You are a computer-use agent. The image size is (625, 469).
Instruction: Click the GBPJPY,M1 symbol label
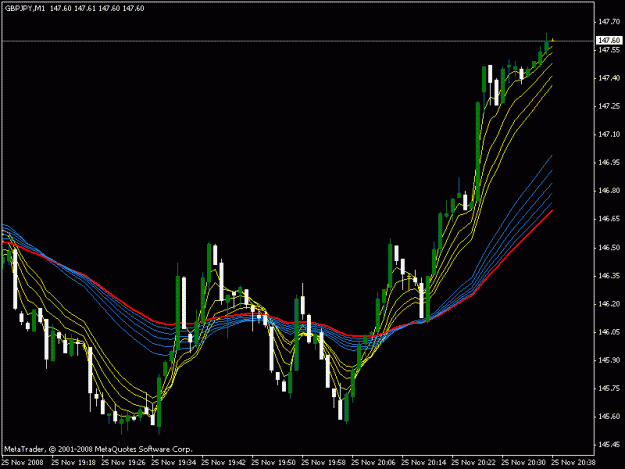click(24, 8)
